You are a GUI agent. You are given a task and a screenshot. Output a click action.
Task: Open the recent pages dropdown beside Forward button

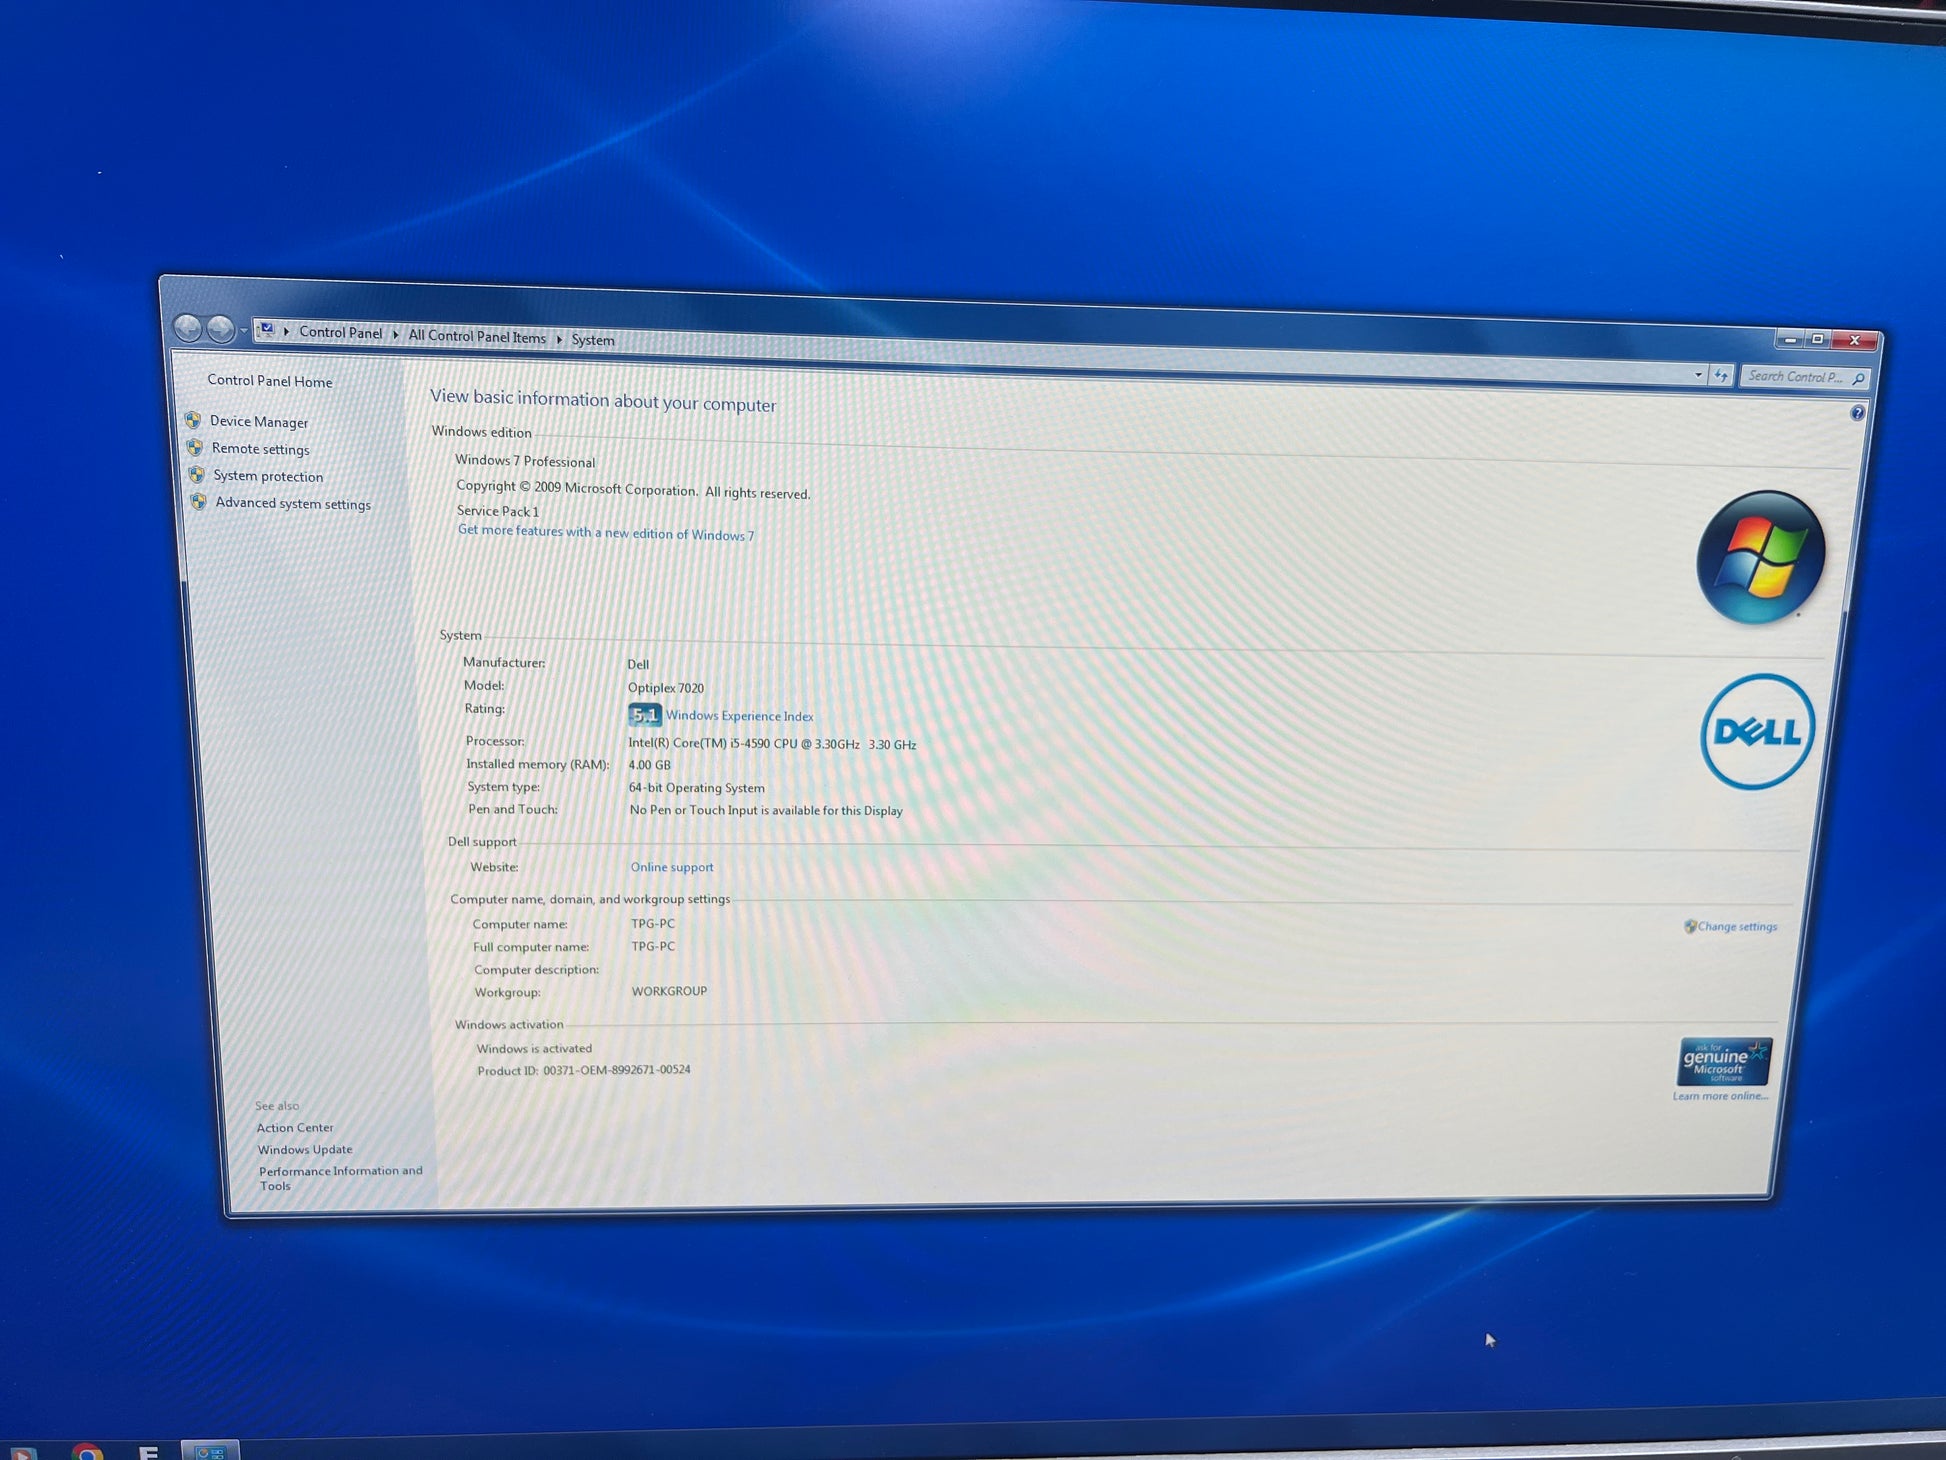tap(244, 331)
